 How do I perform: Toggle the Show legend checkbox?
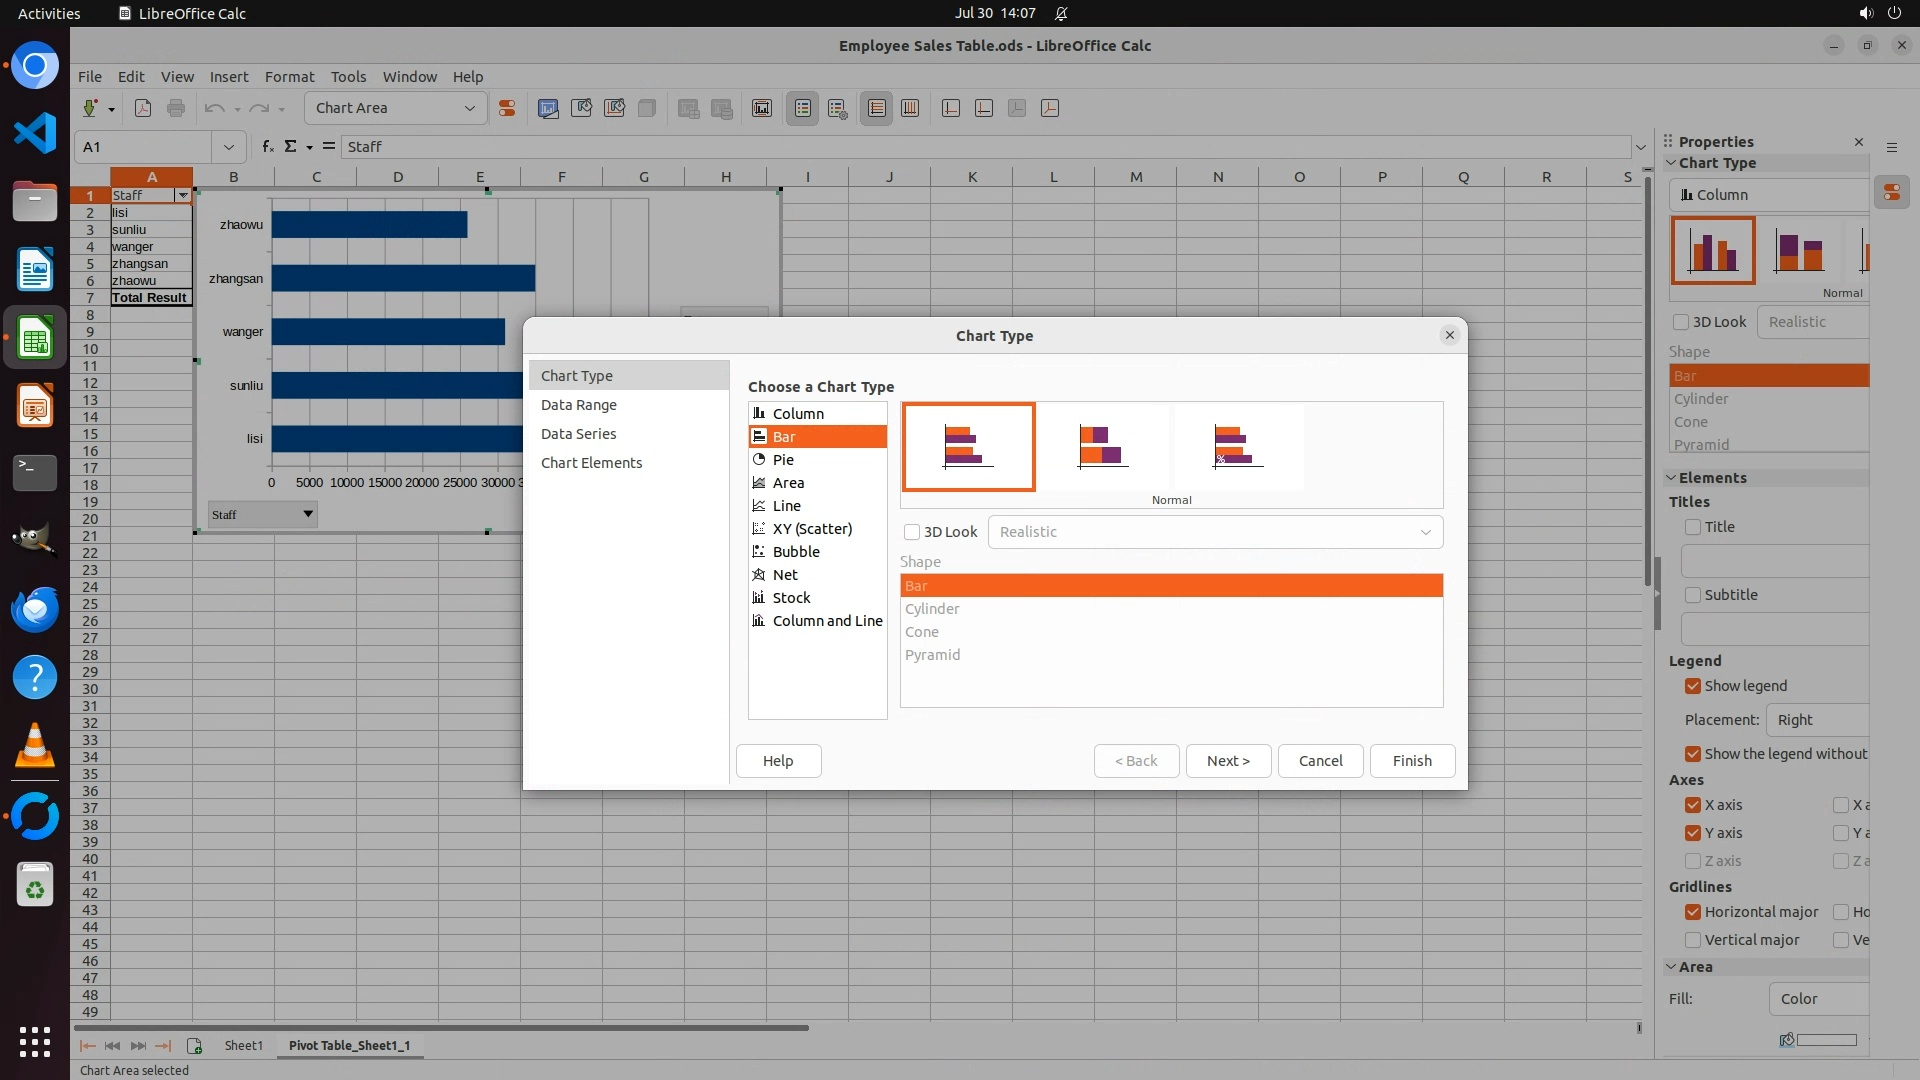tap(1693, 686)
